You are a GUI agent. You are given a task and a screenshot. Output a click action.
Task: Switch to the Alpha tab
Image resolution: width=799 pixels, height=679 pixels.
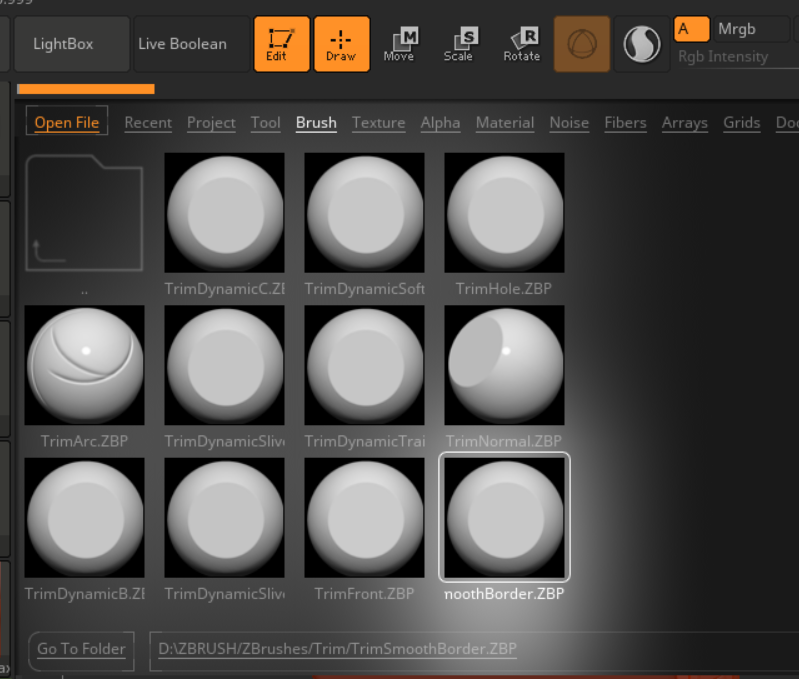440,123
